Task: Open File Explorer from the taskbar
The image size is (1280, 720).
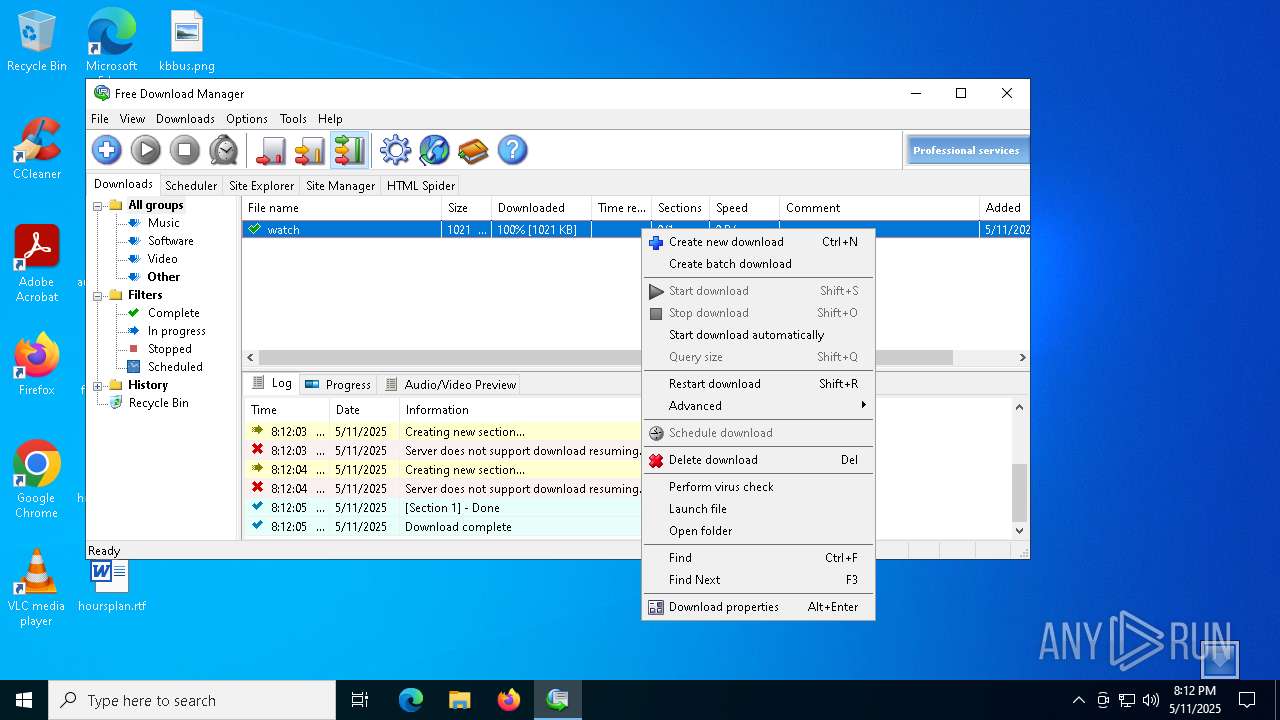Action: click(460, 700)
